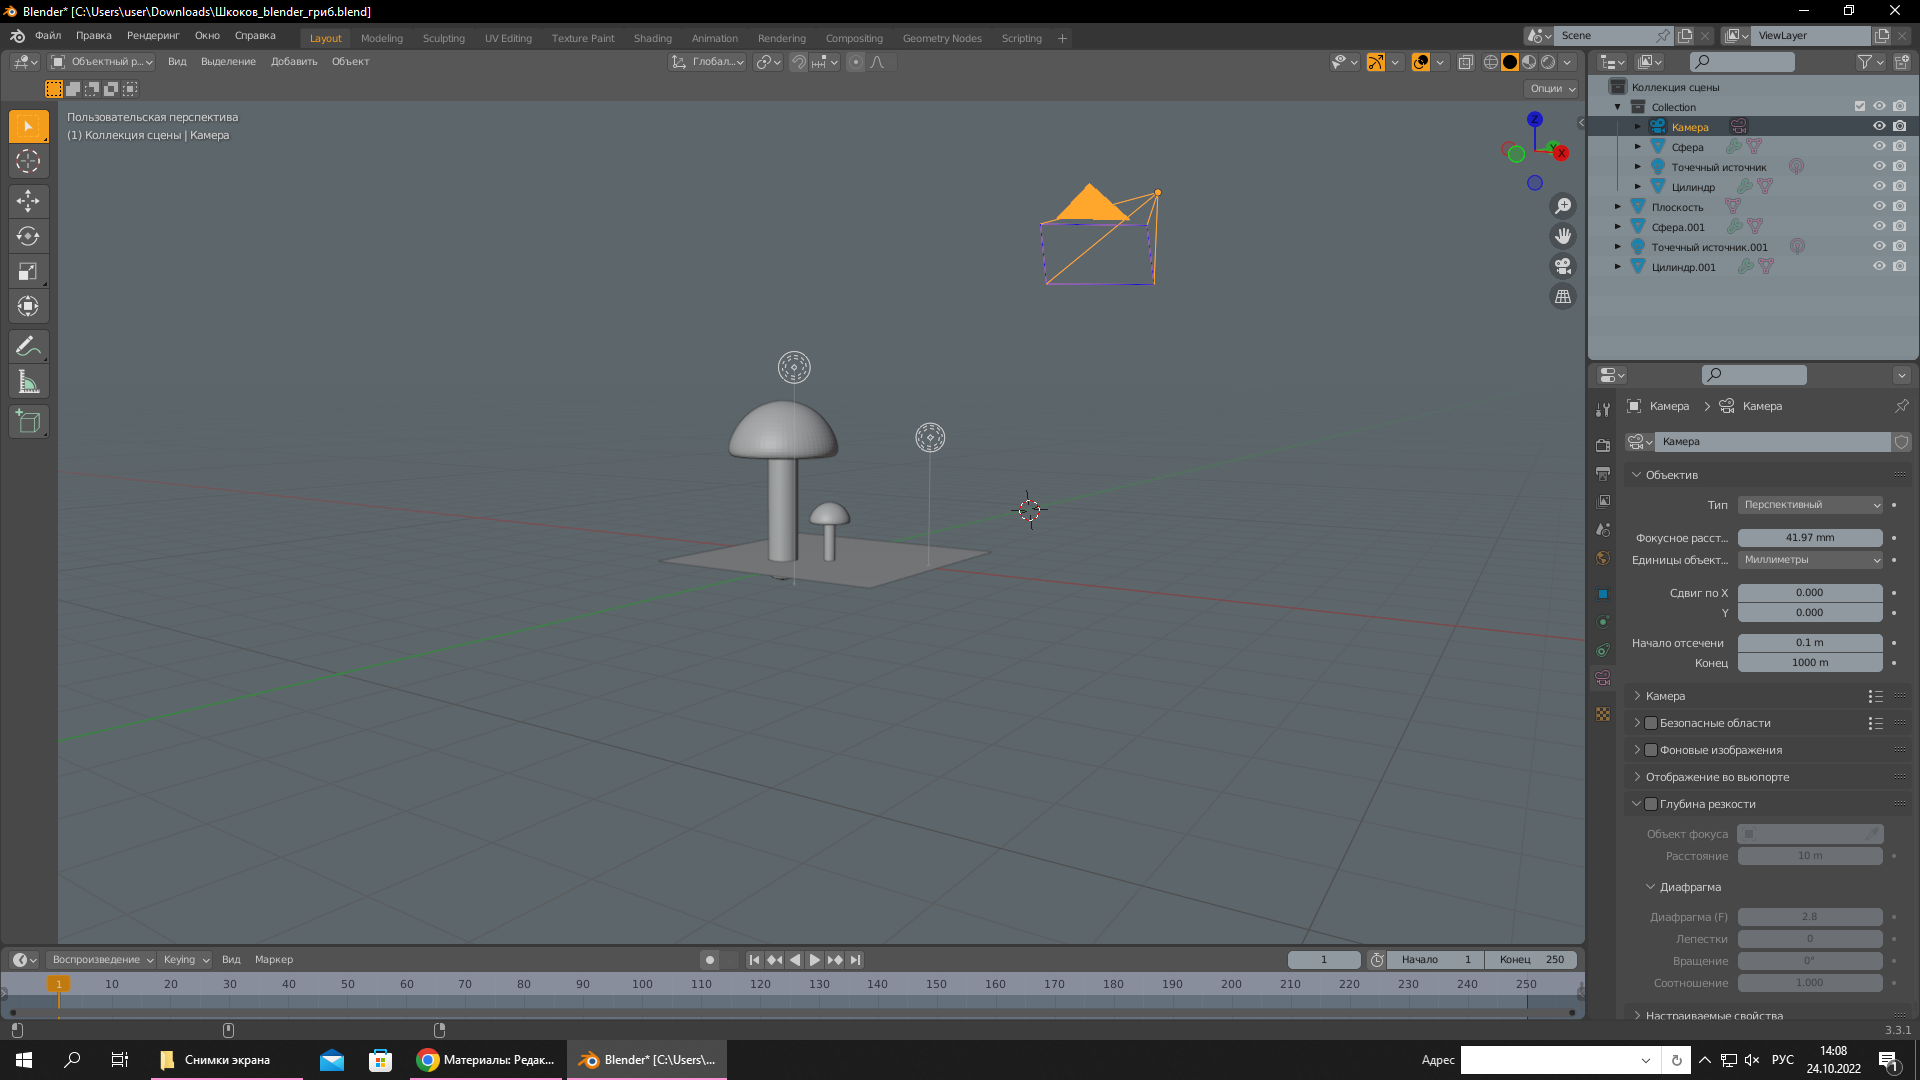
Task: Open the Texture properties tab icon
Action: click(1603, 714)
